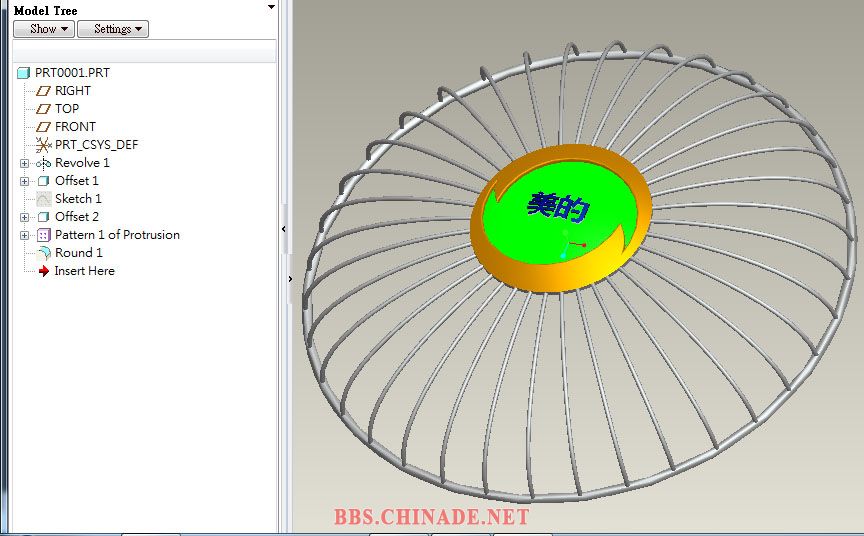Click the Revolve 1 feature icon
Screen dimensions: 864x536
[x=43, y=163]
